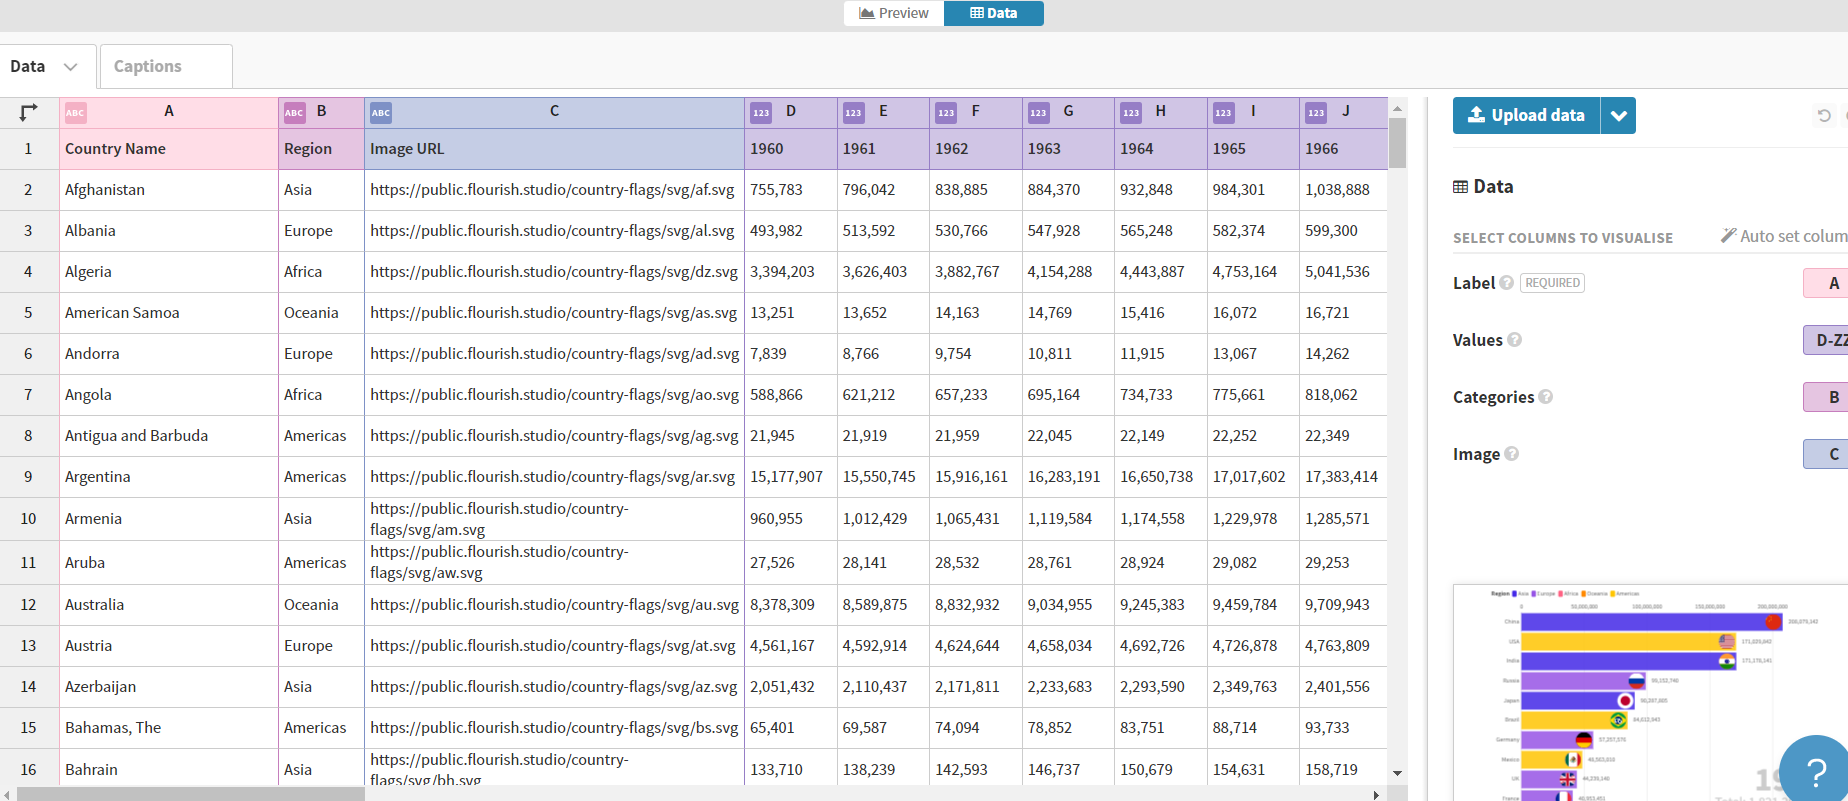This screenshot has width=1848, height=801.
Task: Click the Antigua and Barbuda cell
Action: [169, 436]
